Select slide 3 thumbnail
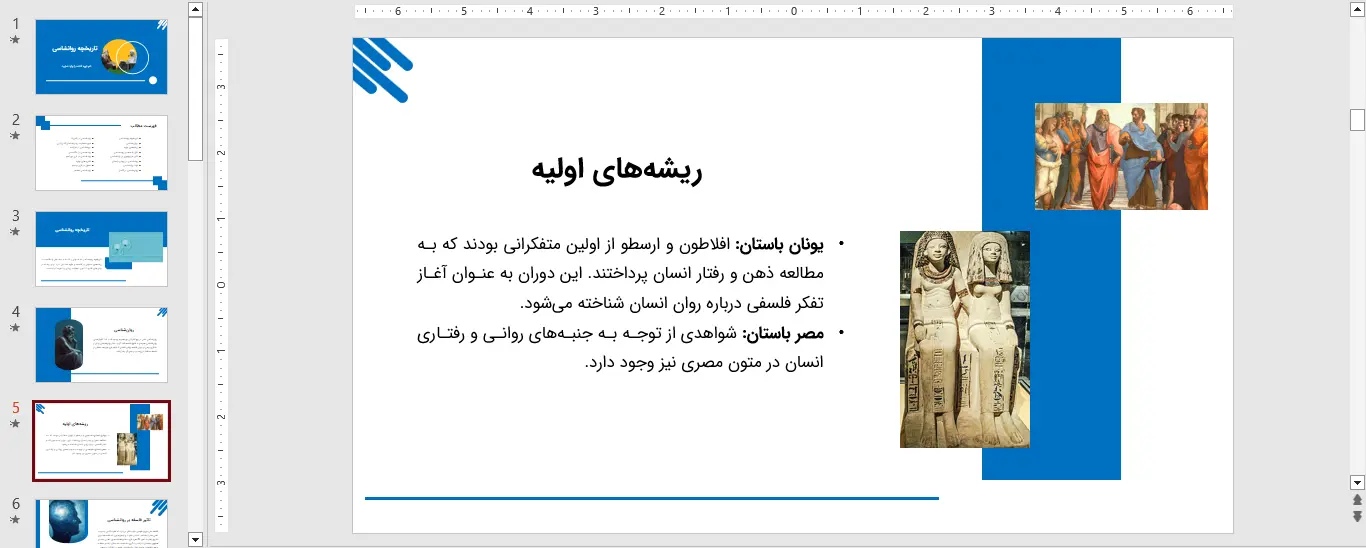 [x=102, y=249]
